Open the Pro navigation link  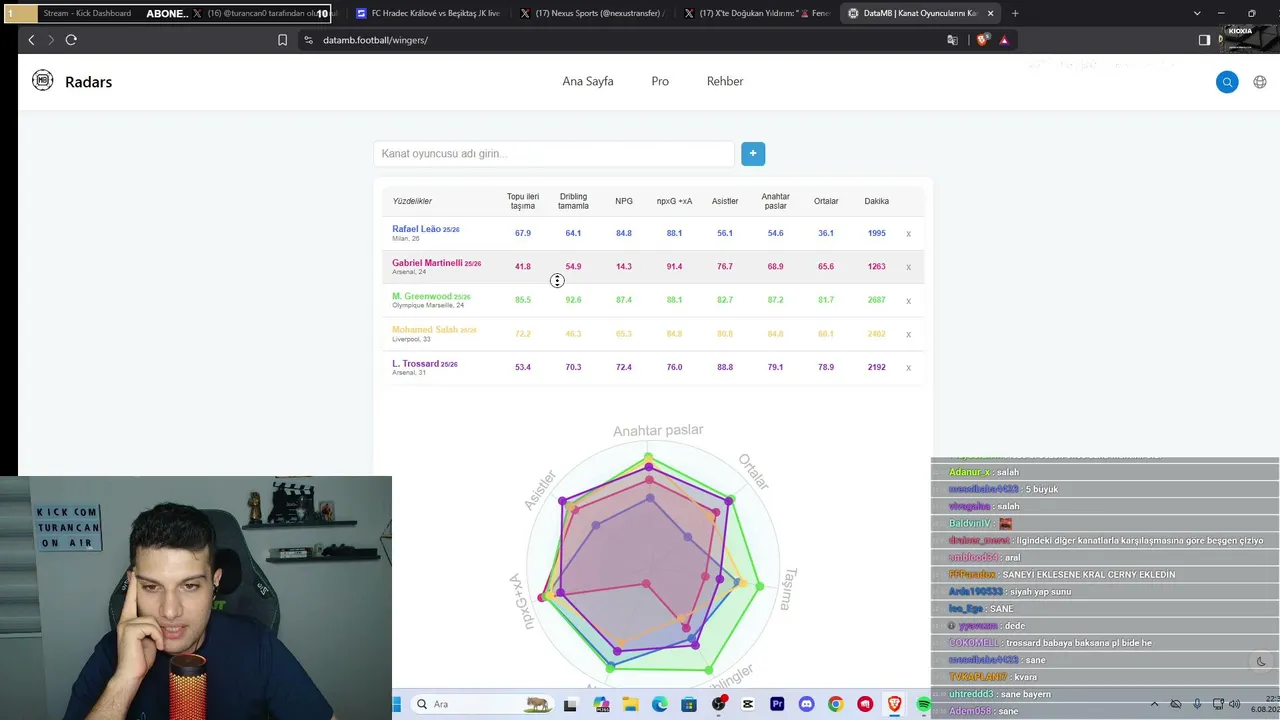pyautogui.click(x=660, y=81)
